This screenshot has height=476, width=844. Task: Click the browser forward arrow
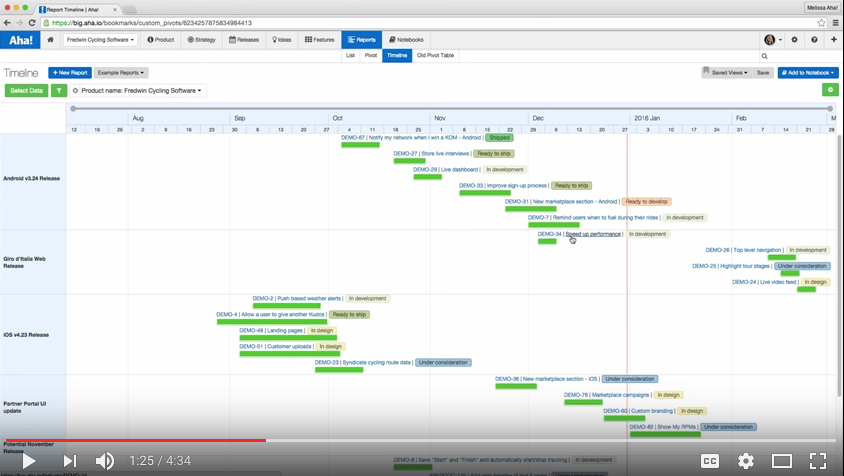[x=19, y=23]
